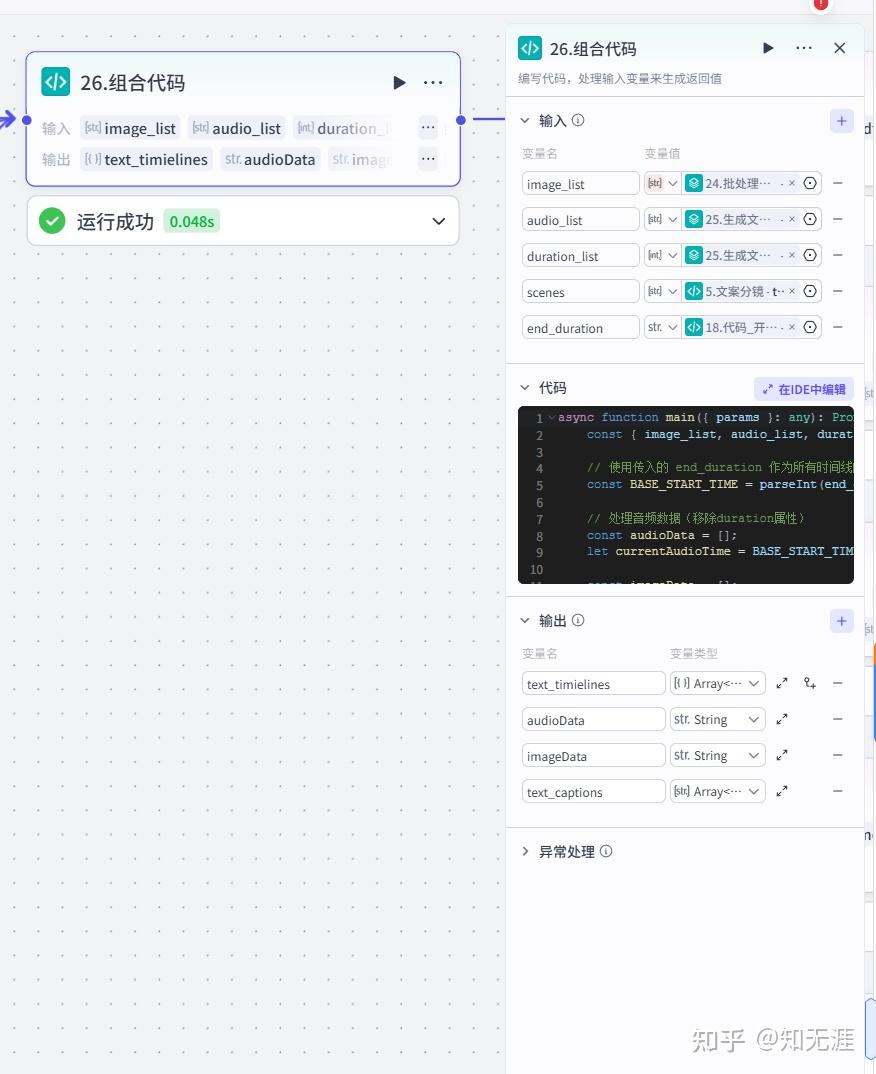The image size is (876, 1074).
Task: Open type dropdown for end_duration input
Action: click(x=662, y=327)
